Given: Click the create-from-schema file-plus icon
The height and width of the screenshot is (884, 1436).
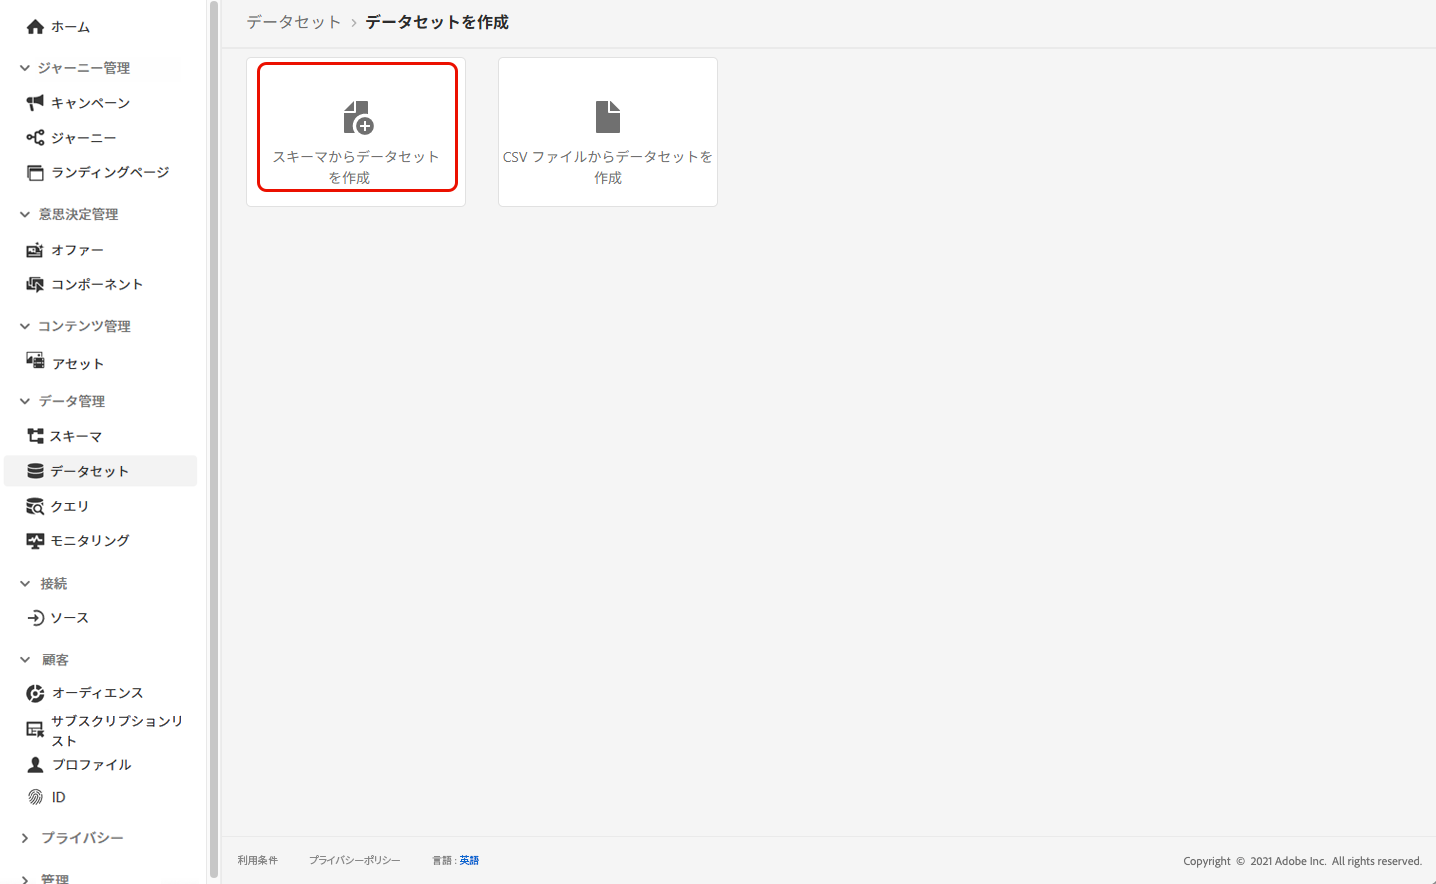Looking at the screenshot, I should tap(357, 117).
